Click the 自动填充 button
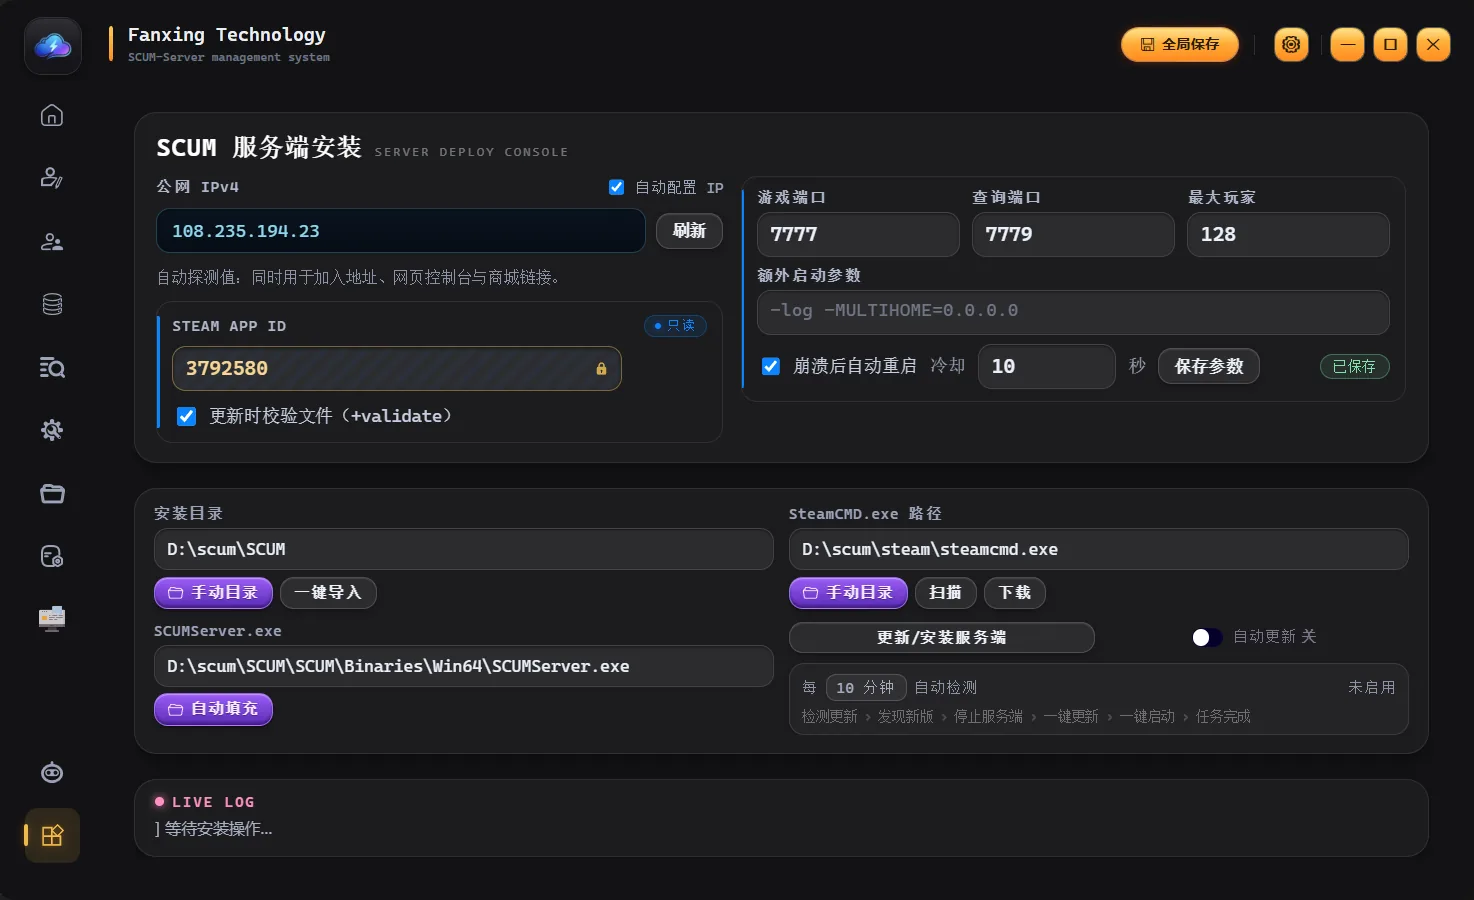The image size is (1474, 900). pyautogui.click(x=213, y=709)
